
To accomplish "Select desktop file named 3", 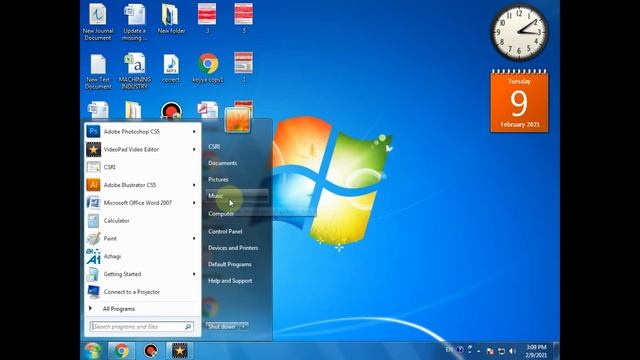I will tap(207, 19).
